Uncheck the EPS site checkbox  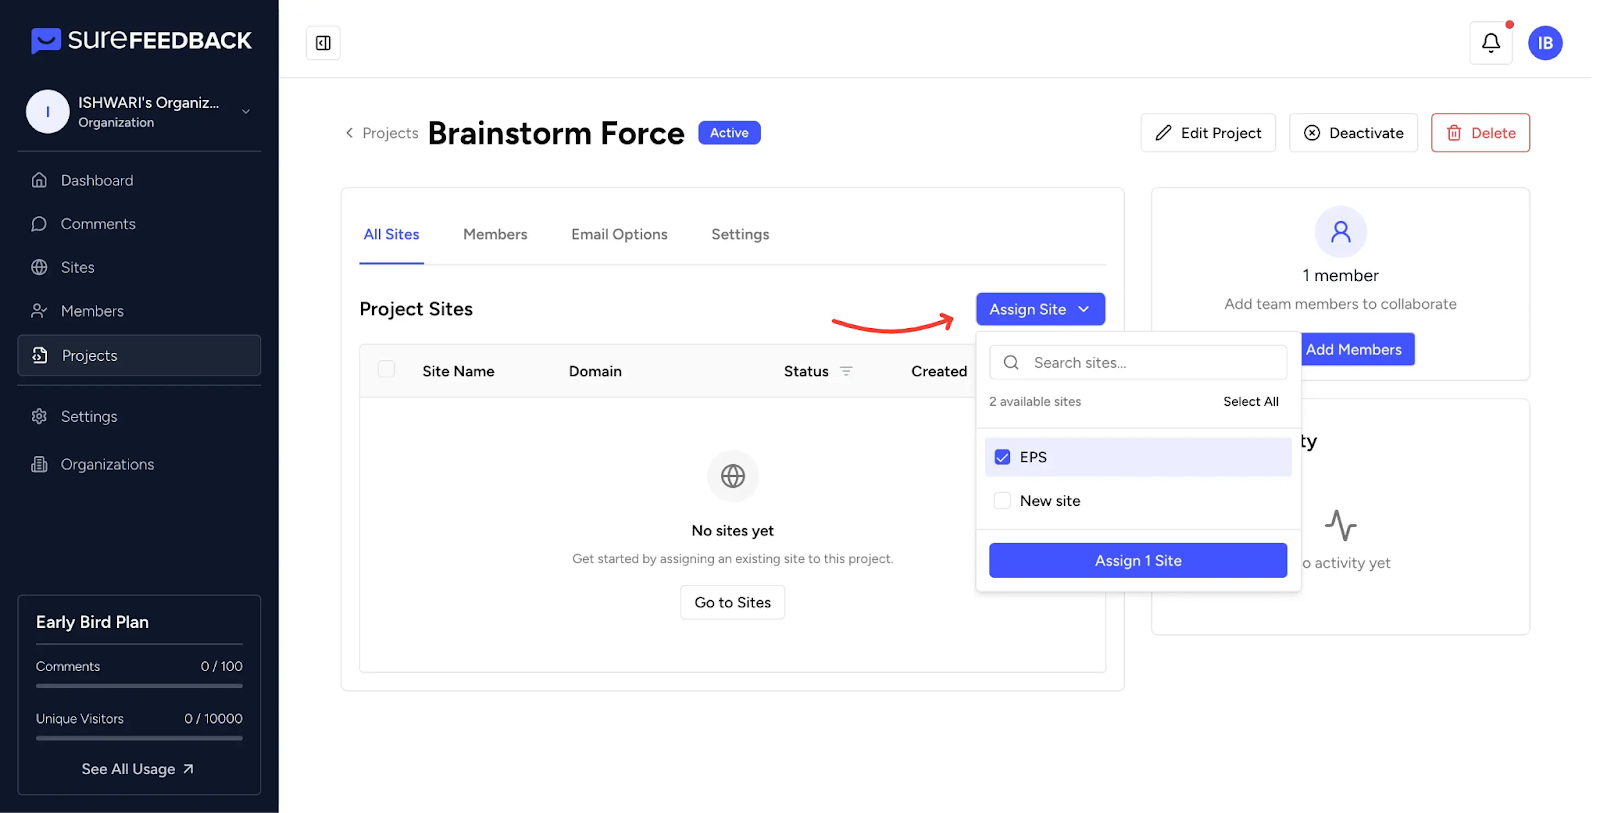(1002, 457)
